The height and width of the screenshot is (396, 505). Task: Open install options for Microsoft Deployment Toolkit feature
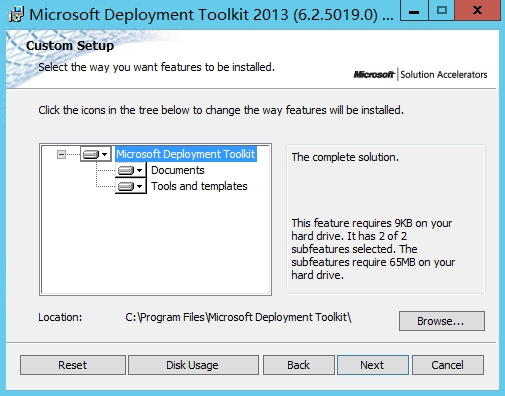(x=95, y=154)
